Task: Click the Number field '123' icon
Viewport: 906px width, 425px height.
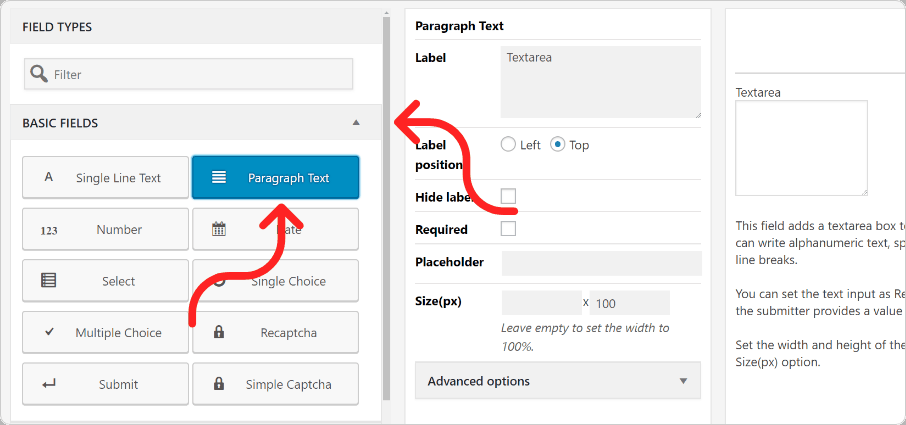Action: 49,230
